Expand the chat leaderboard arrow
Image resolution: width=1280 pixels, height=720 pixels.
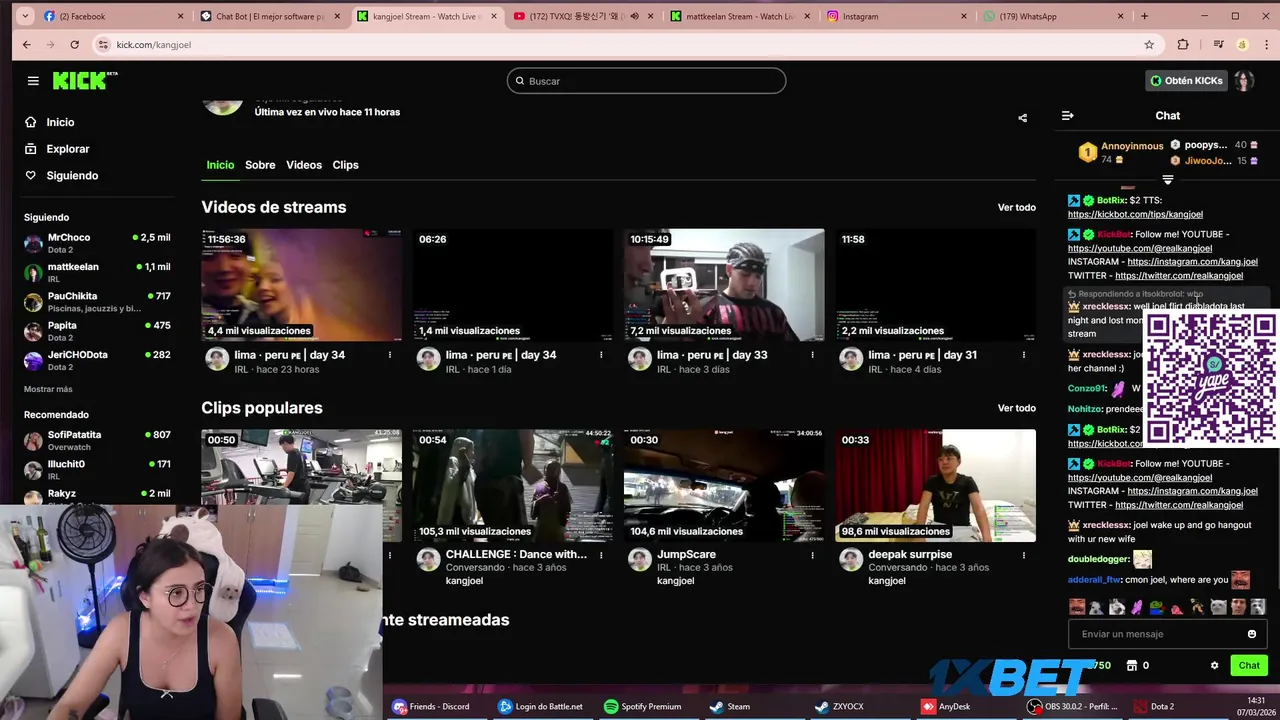pyautogui.click(x=1167, y=180)
